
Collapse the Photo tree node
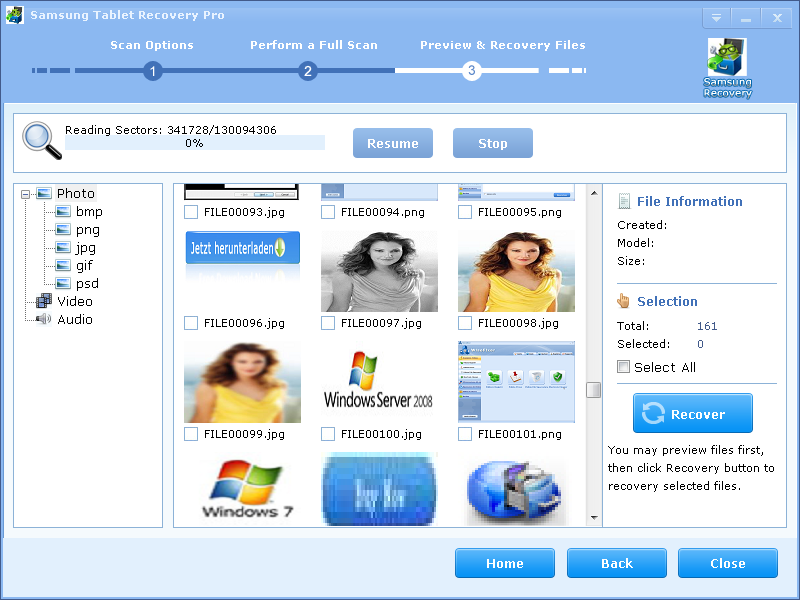(x=26, y=194)
